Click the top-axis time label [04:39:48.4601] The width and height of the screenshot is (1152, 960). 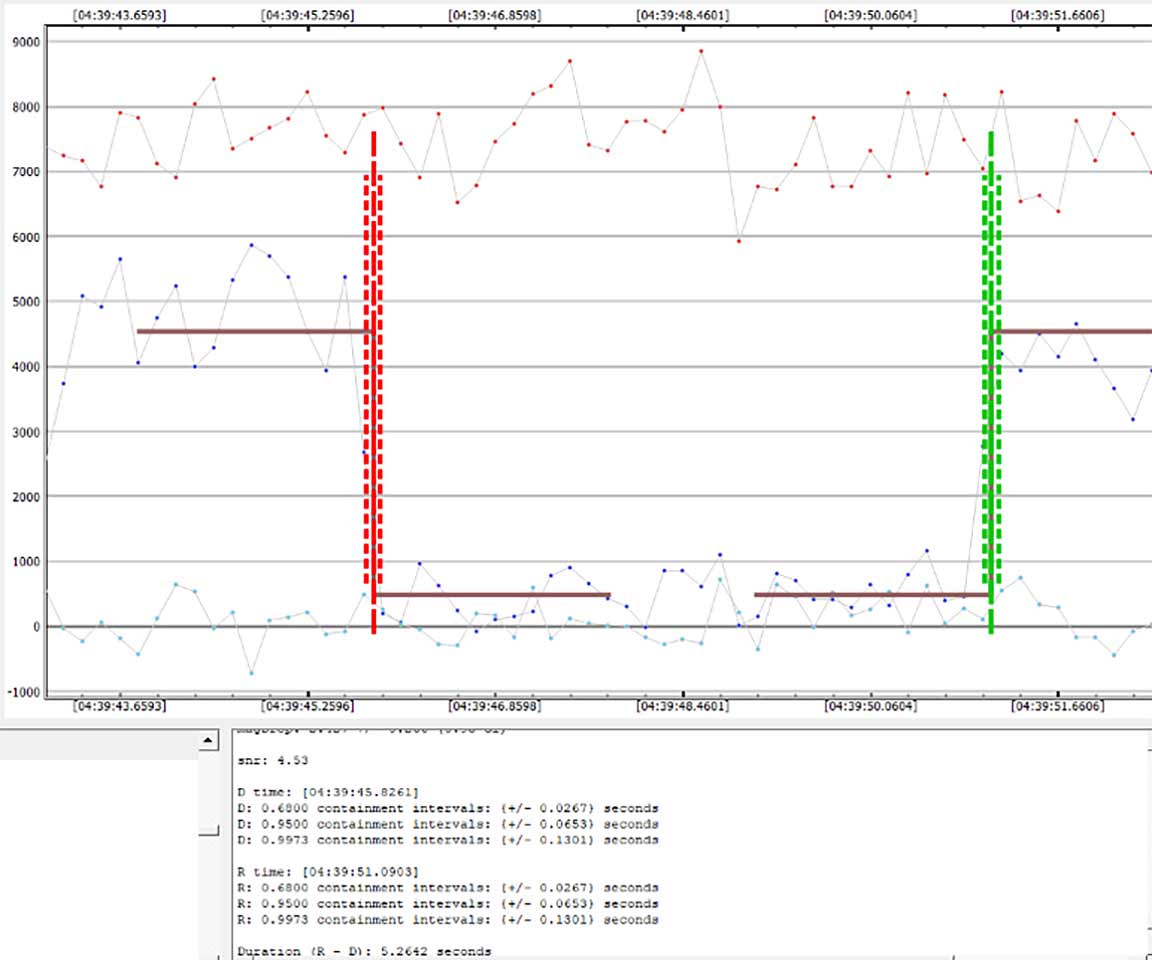pyautogui.click(x=683, y=15)
